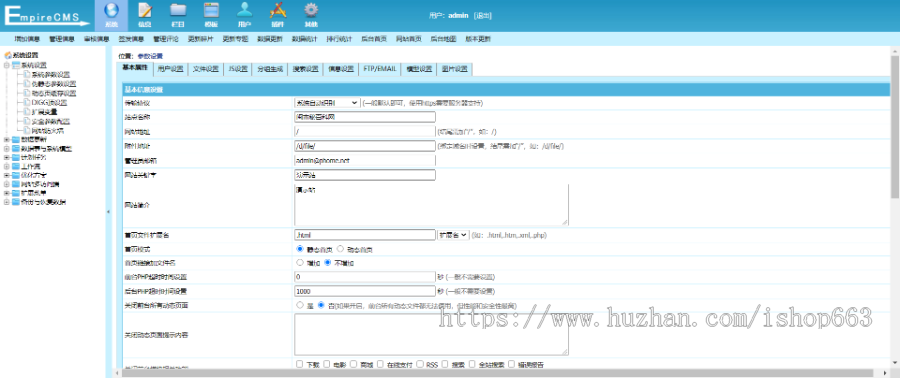Screen dimensions: 900x378
Task: Open the 其他 gear icon in header
Action: click(x=311, y=10)
